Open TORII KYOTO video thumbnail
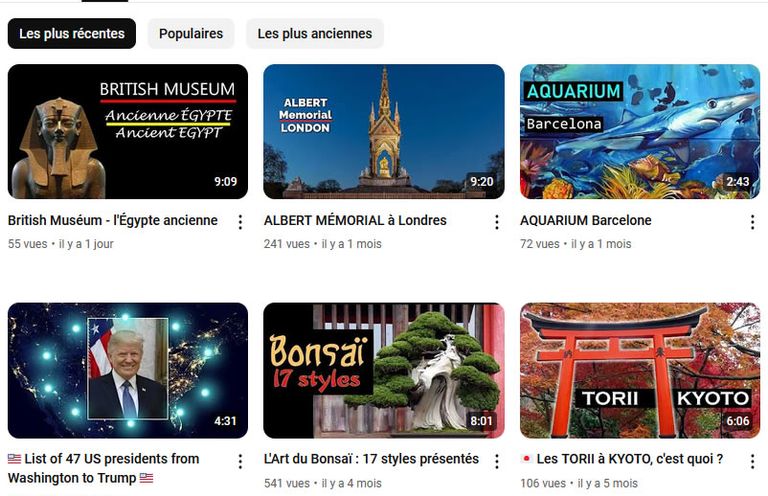 640,370
